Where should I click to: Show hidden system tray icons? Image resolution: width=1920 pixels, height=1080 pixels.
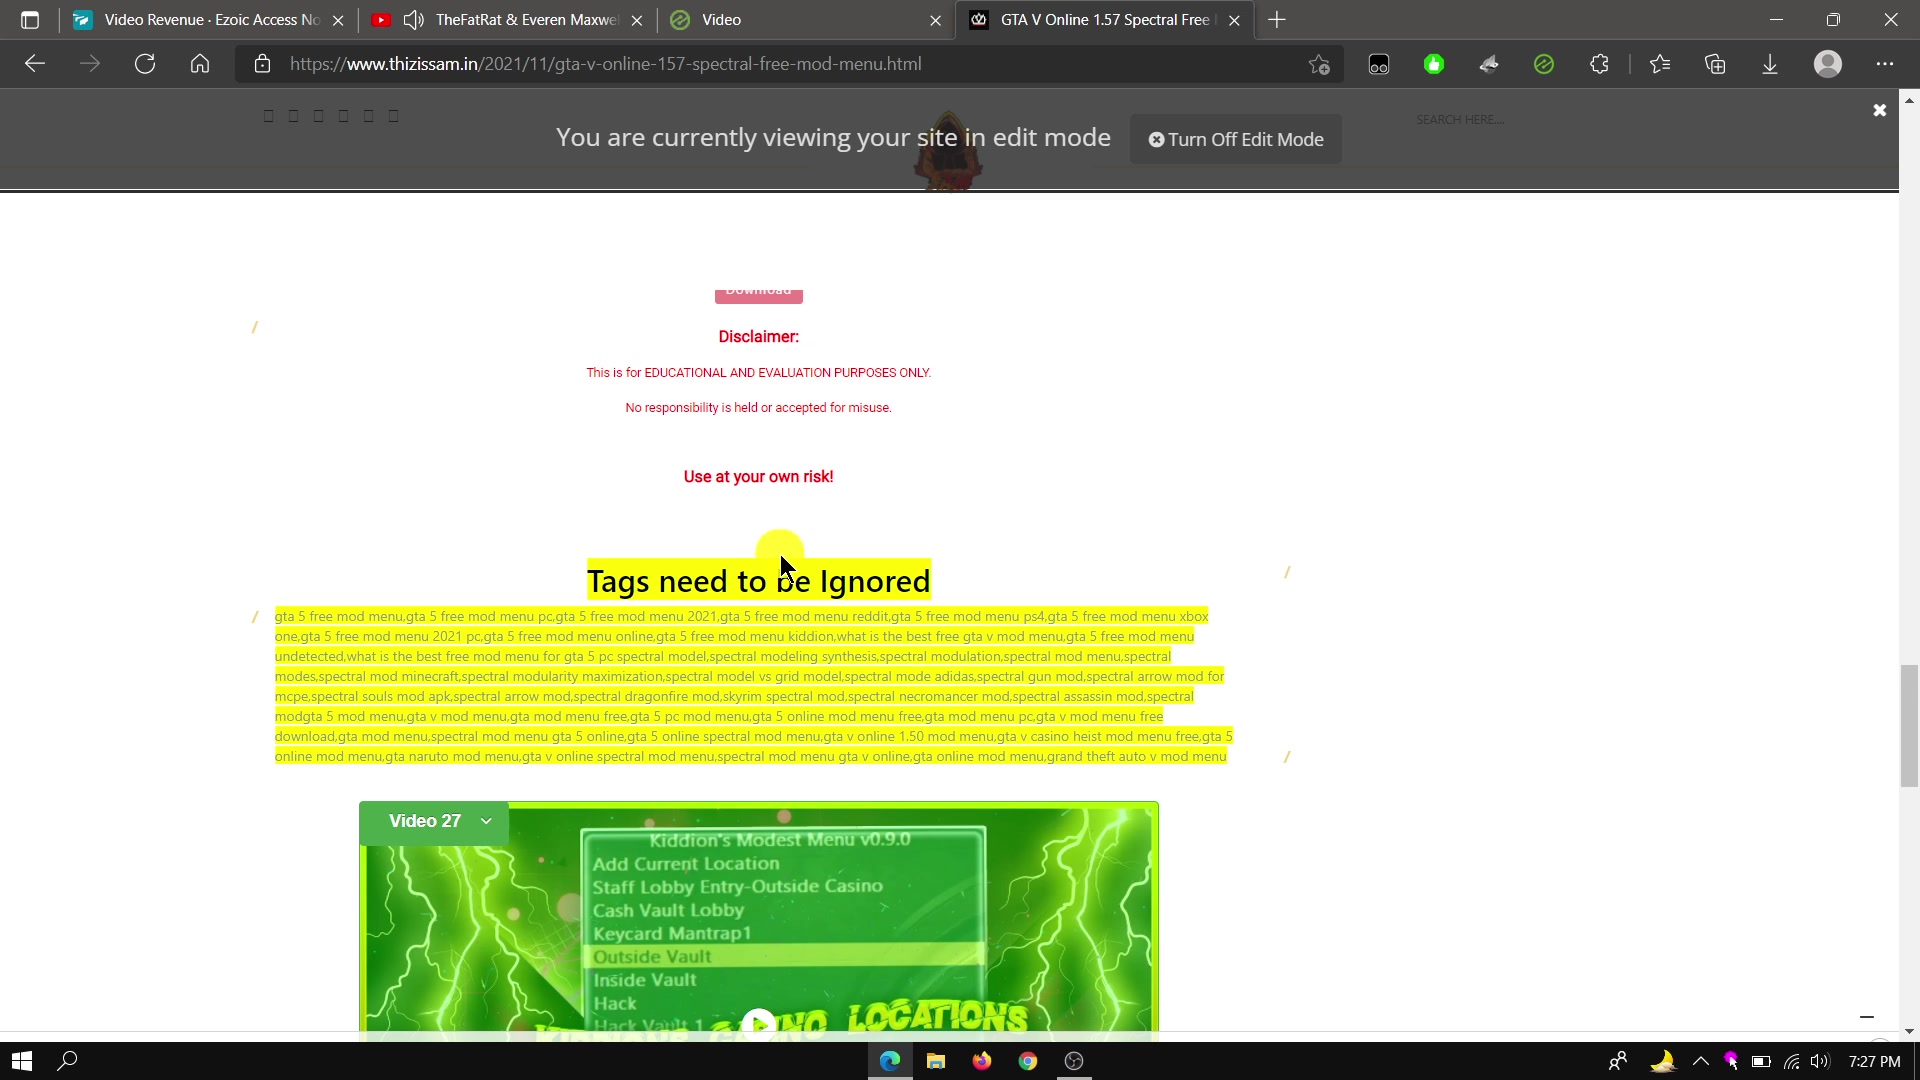(x=1700, y=1061)
